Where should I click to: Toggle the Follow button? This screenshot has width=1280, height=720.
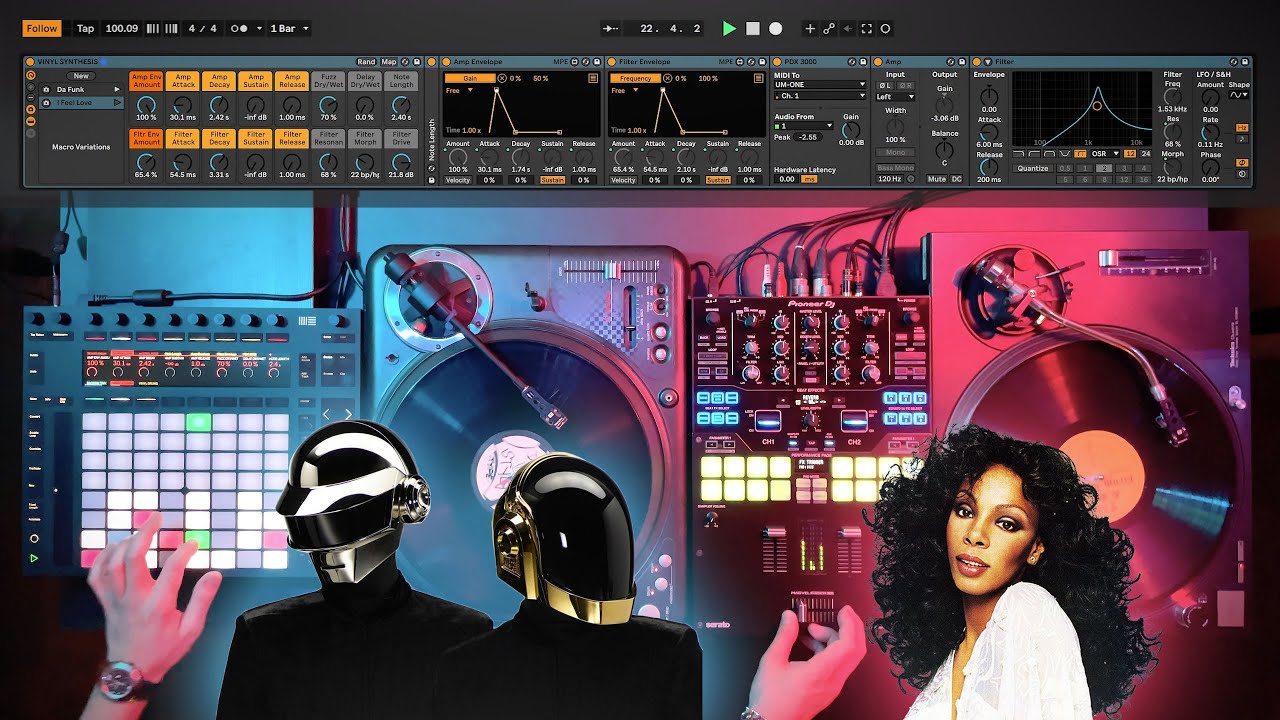tap(42, 29)
